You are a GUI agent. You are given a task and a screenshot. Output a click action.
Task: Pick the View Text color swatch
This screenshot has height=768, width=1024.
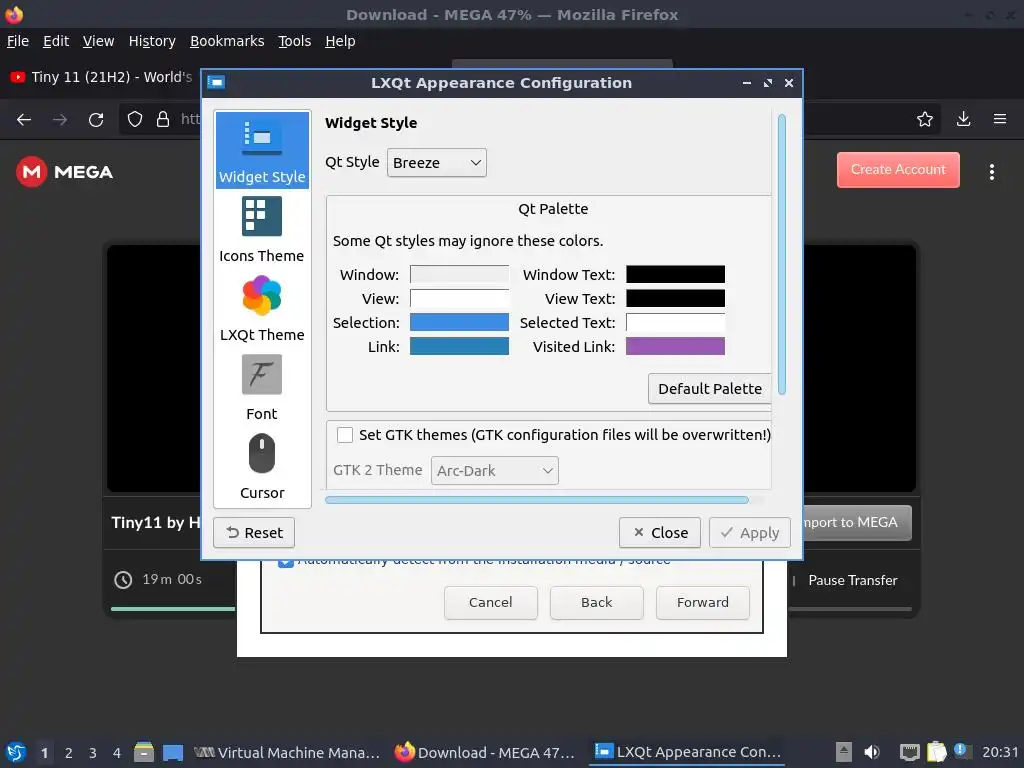pos(675,298)
